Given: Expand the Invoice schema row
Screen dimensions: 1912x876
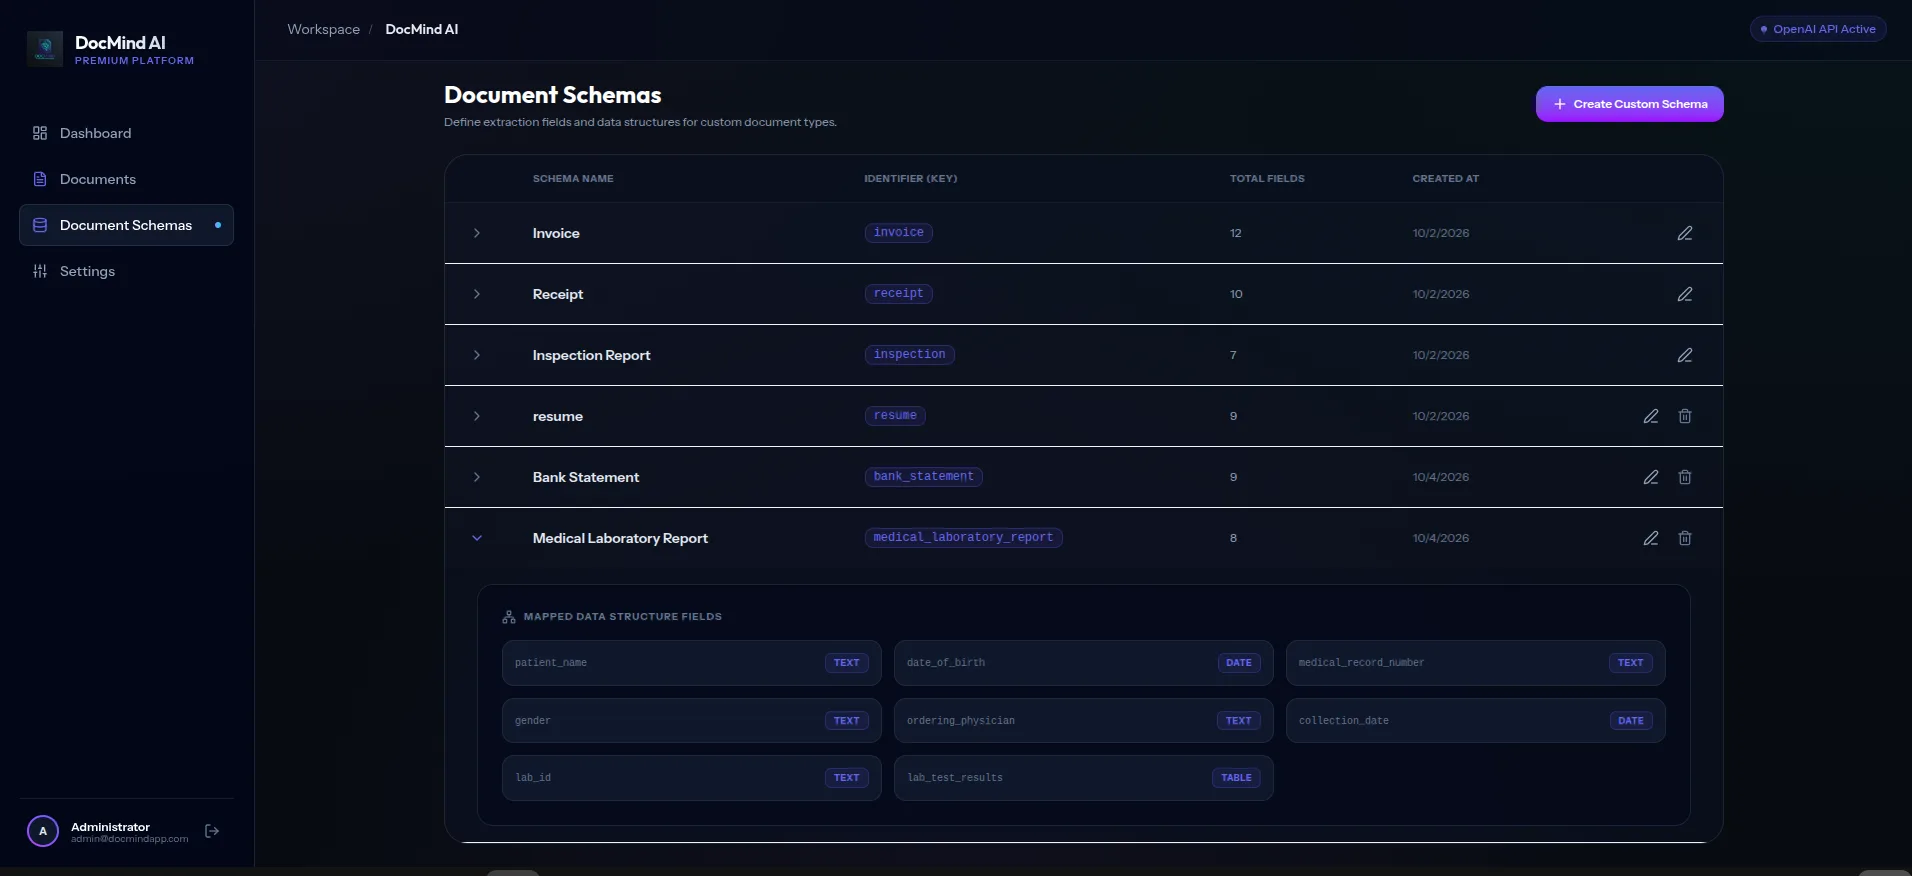Looking at the screenshot, I should point(477,233).
